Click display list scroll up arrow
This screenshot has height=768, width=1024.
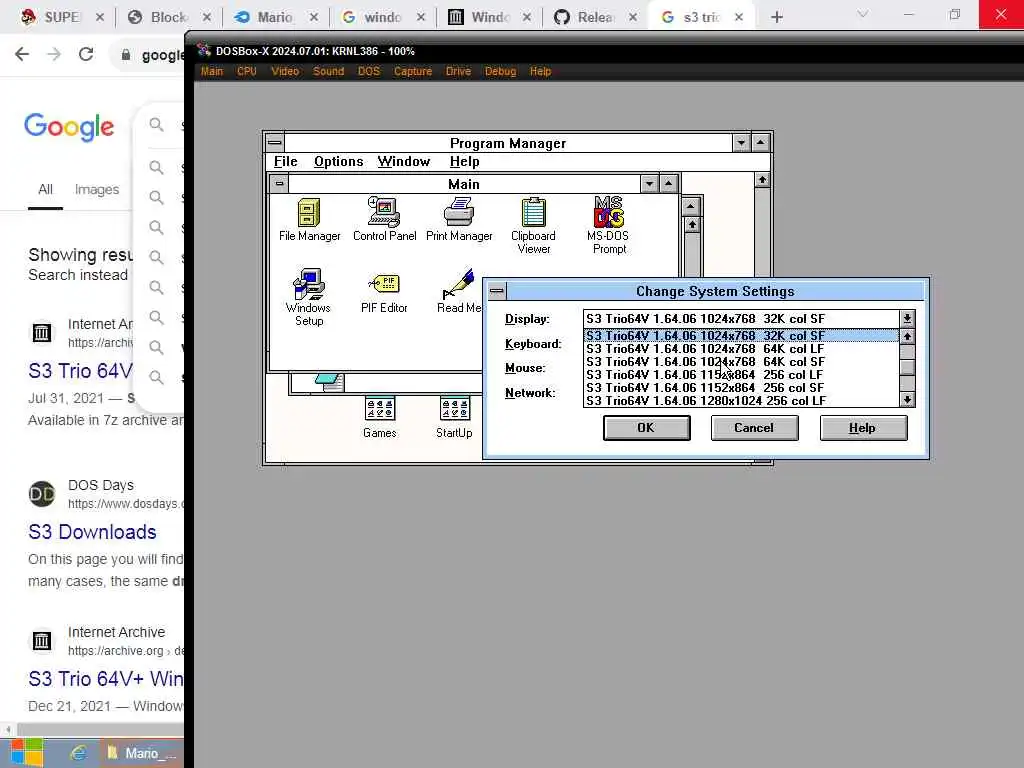point(907,336)
